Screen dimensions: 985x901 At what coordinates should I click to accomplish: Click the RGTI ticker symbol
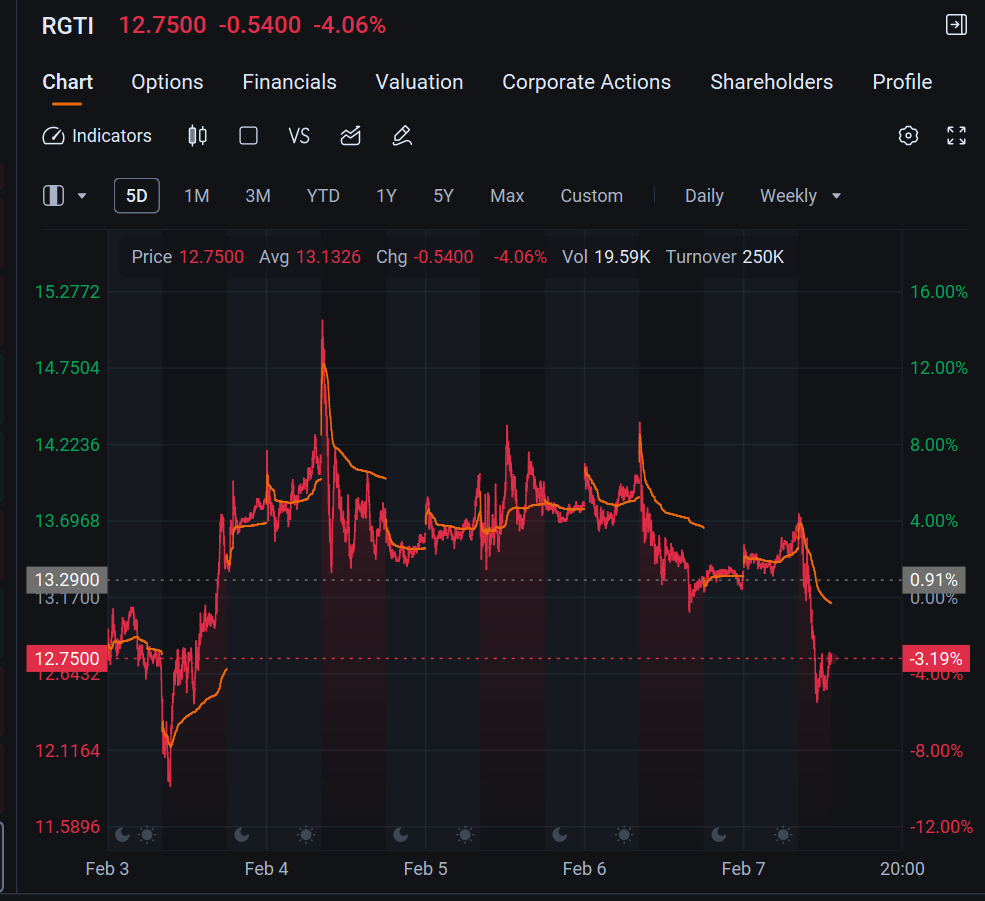click(68, 26)
